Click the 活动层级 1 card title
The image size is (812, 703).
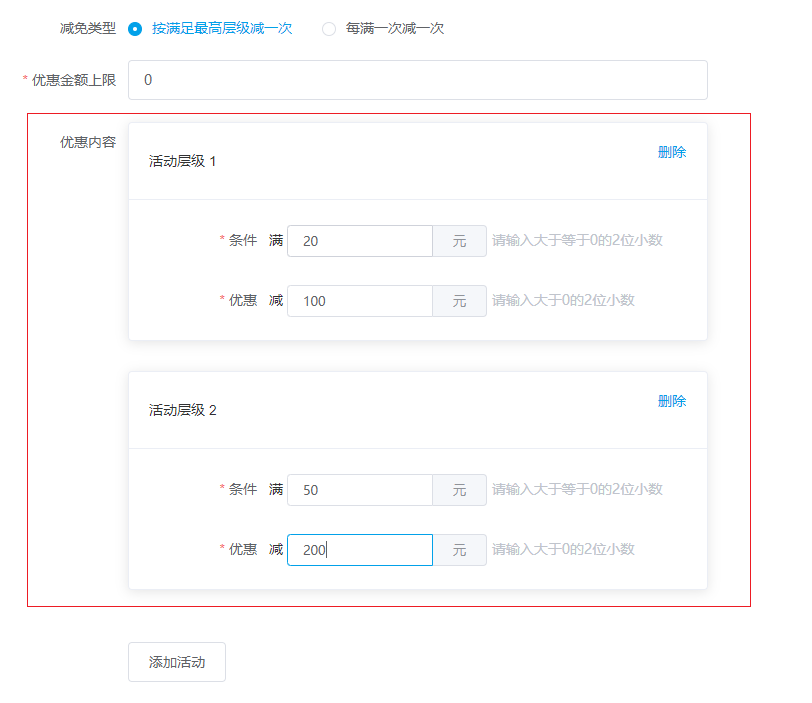[182, 161]
